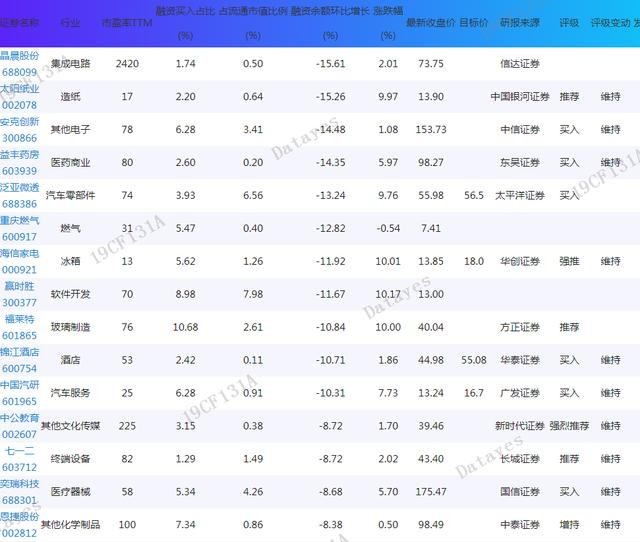Select the 最新收盘价 column header

[x=431, y=22]
